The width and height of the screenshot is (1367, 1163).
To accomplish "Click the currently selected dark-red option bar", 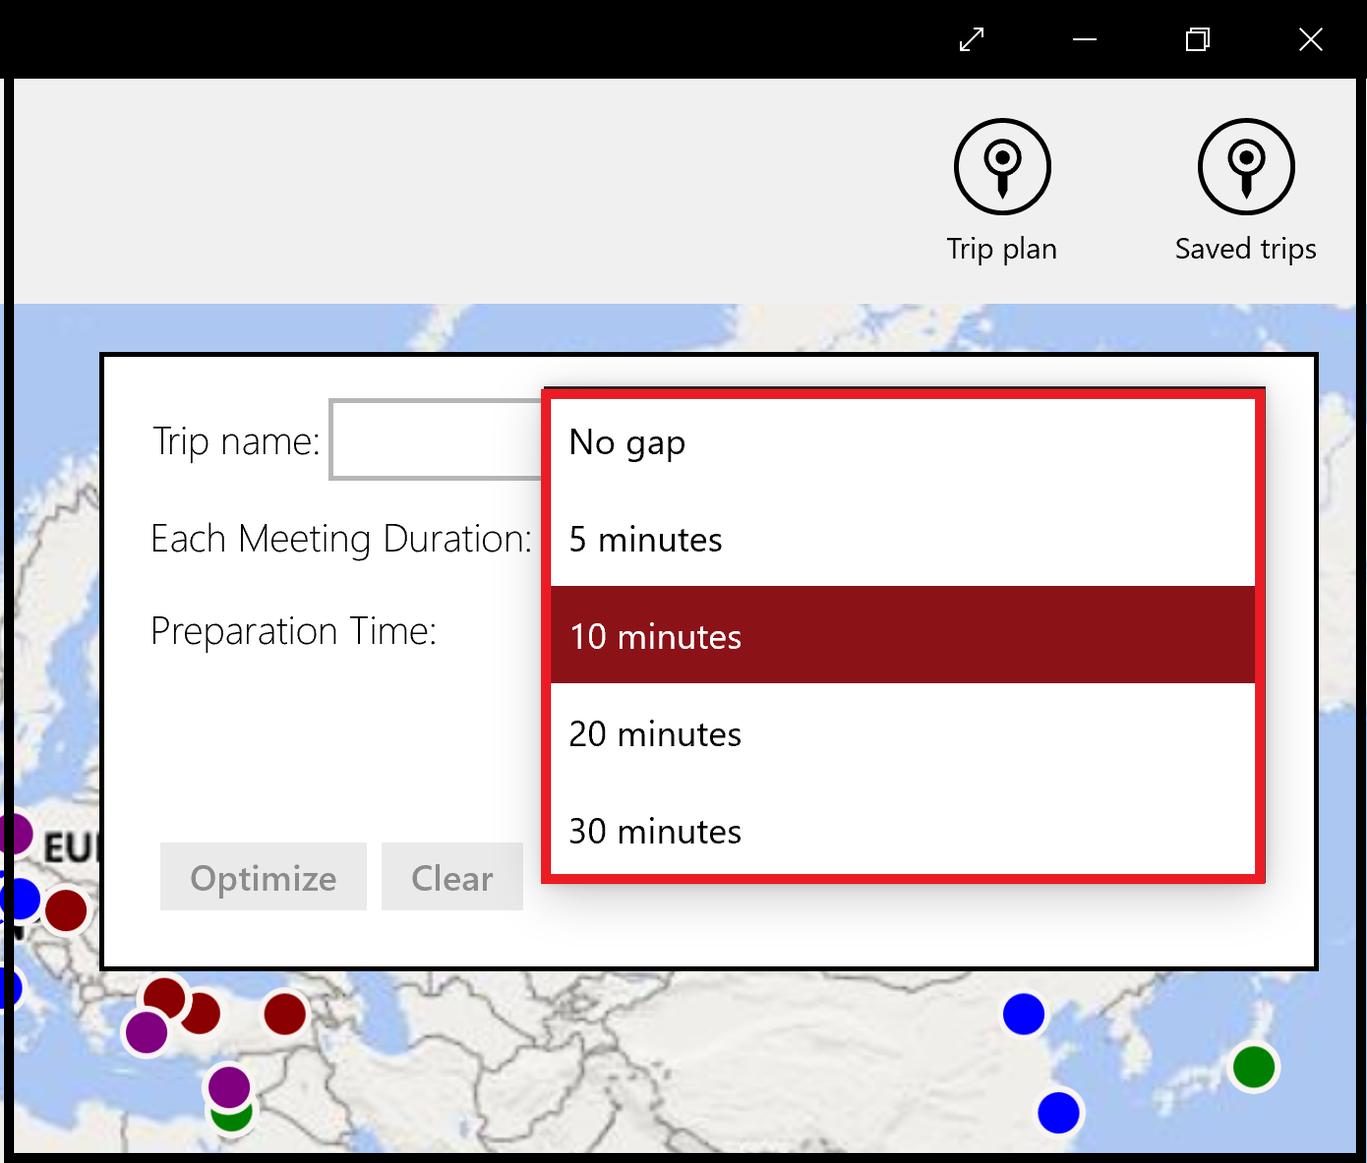I will pos(902,636).
